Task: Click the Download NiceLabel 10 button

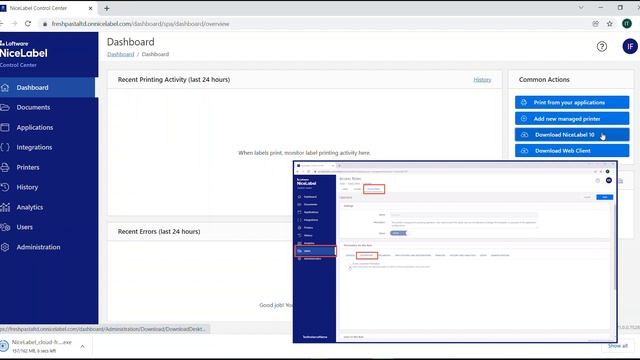Action: click(572, 135)
